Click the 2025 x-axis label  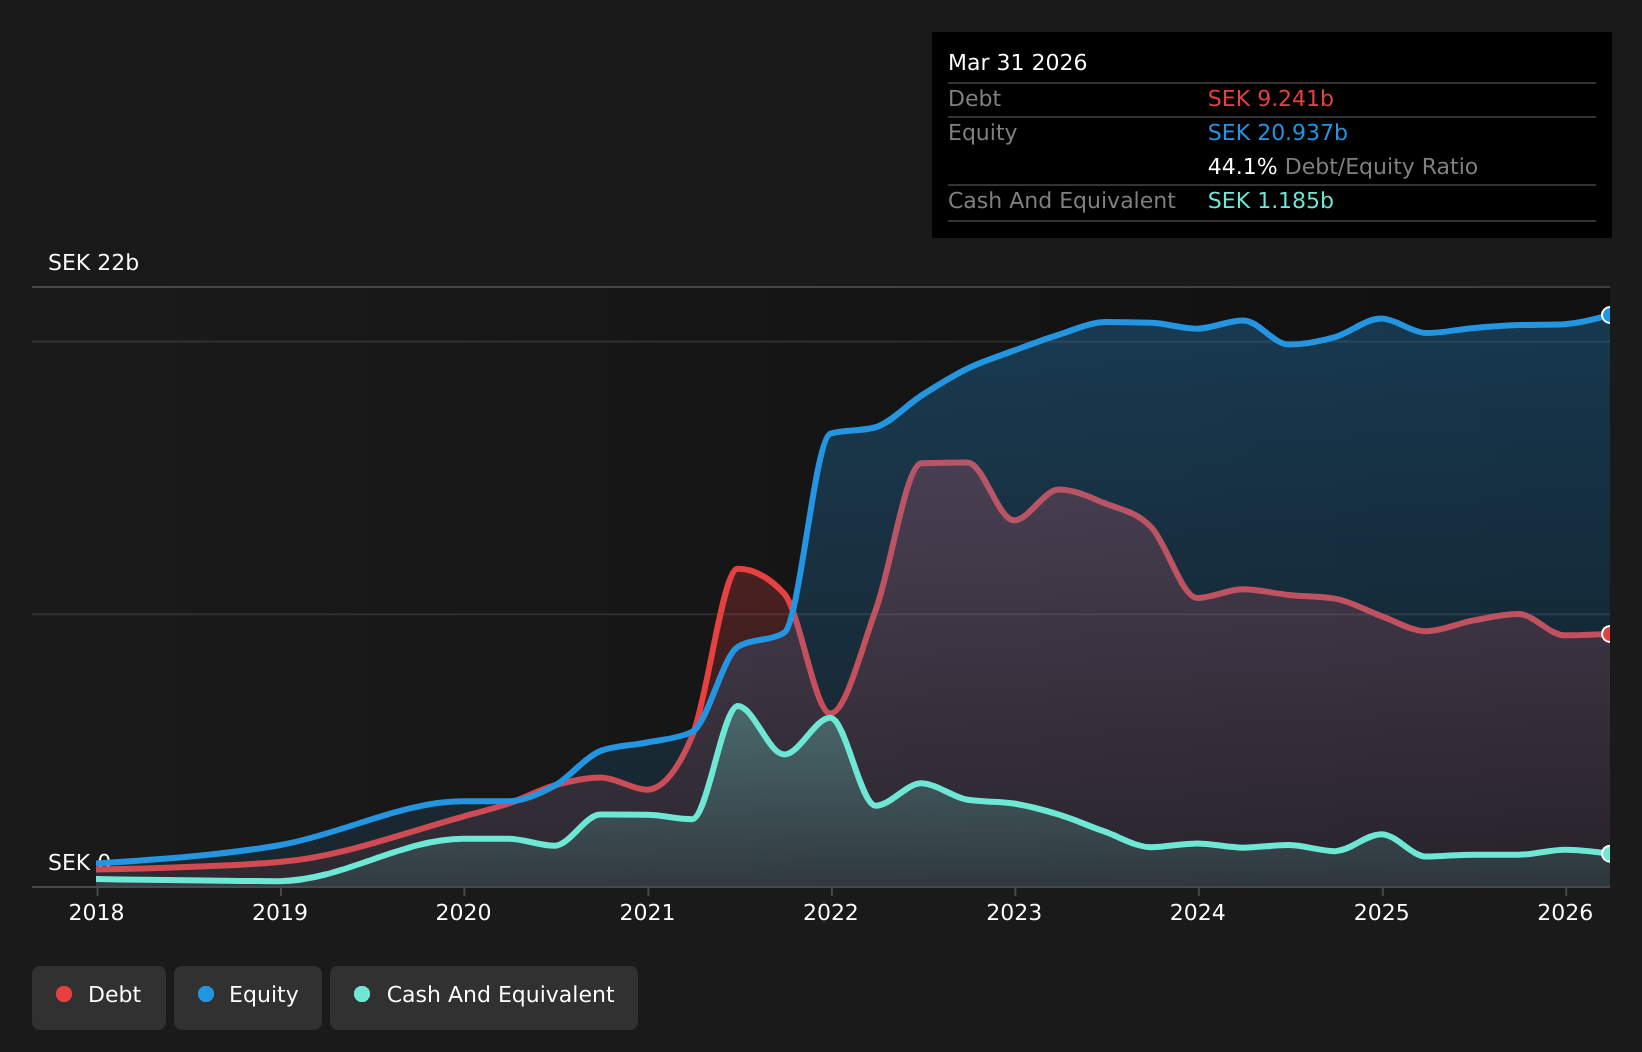(1382, 912)
